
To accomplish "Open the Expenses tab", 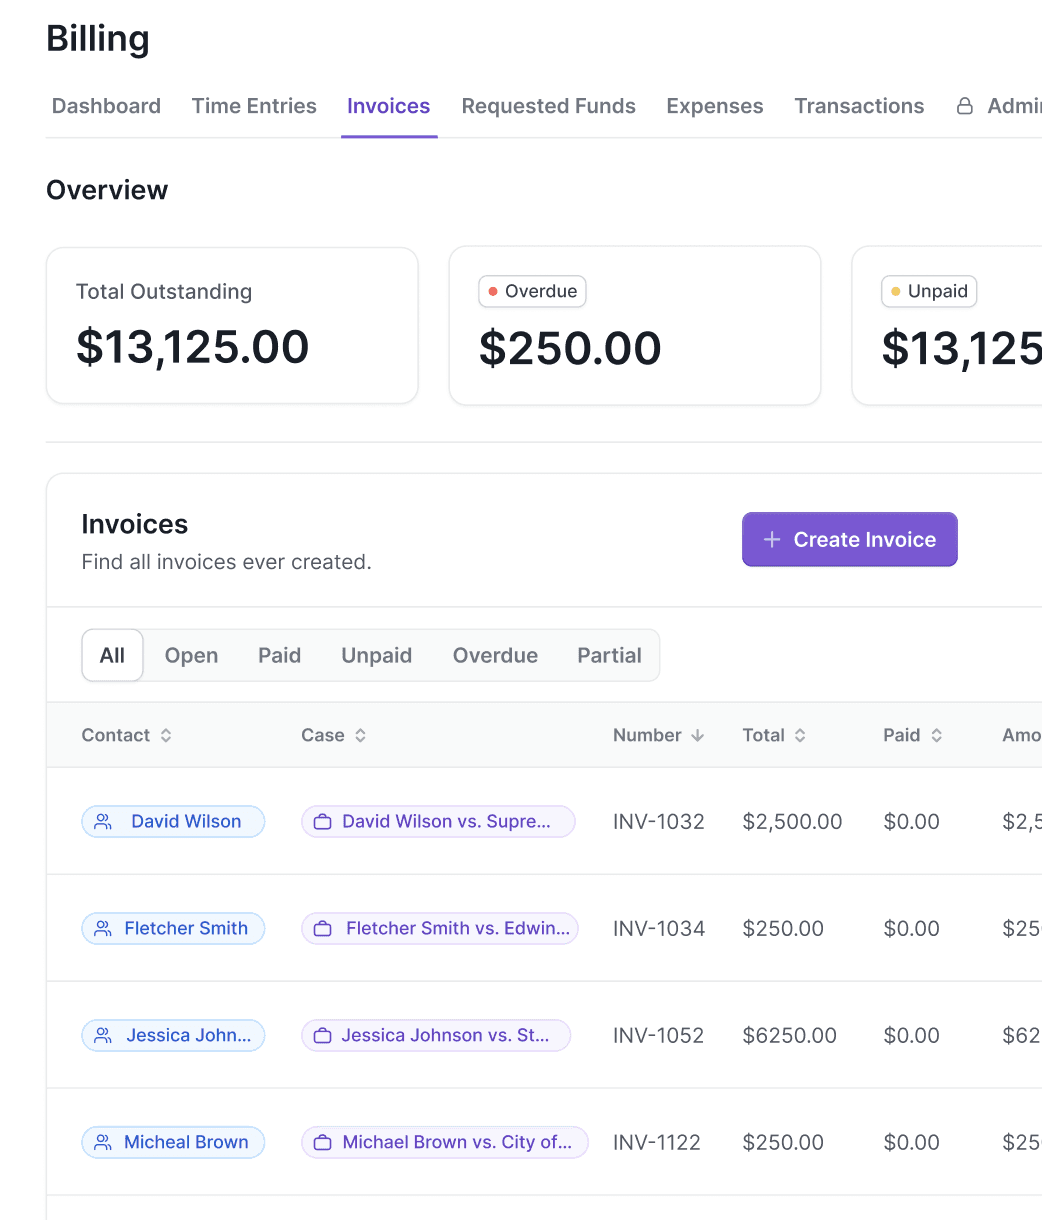I will pos(715,106).
